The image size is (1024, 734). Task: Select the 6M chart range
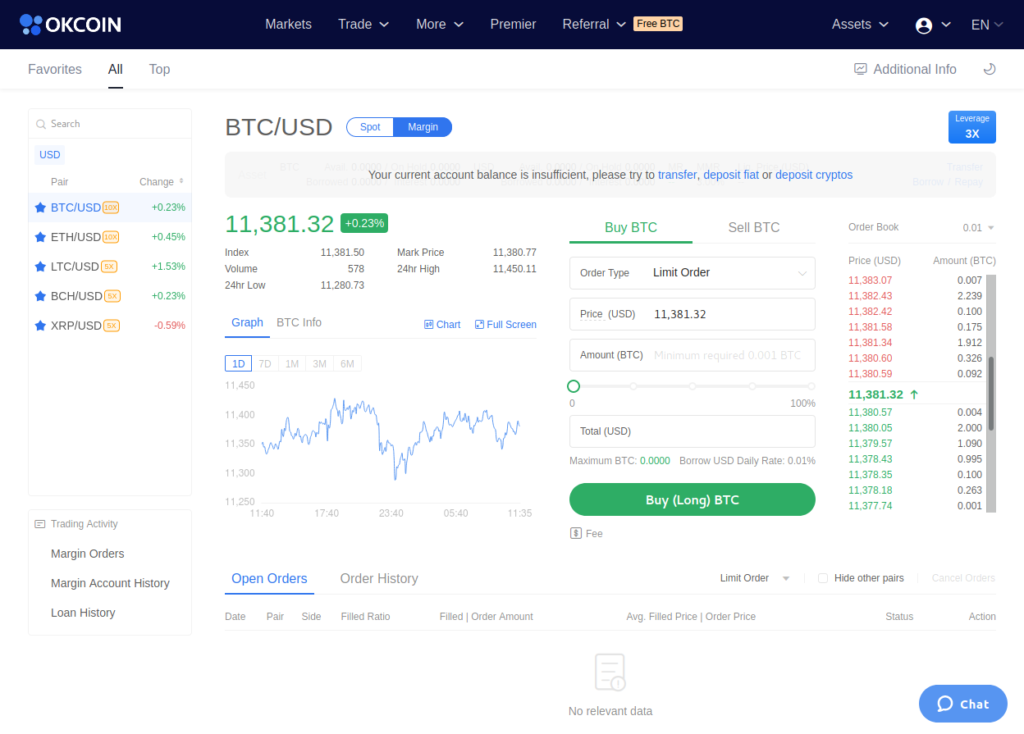[x=347, y=364]
